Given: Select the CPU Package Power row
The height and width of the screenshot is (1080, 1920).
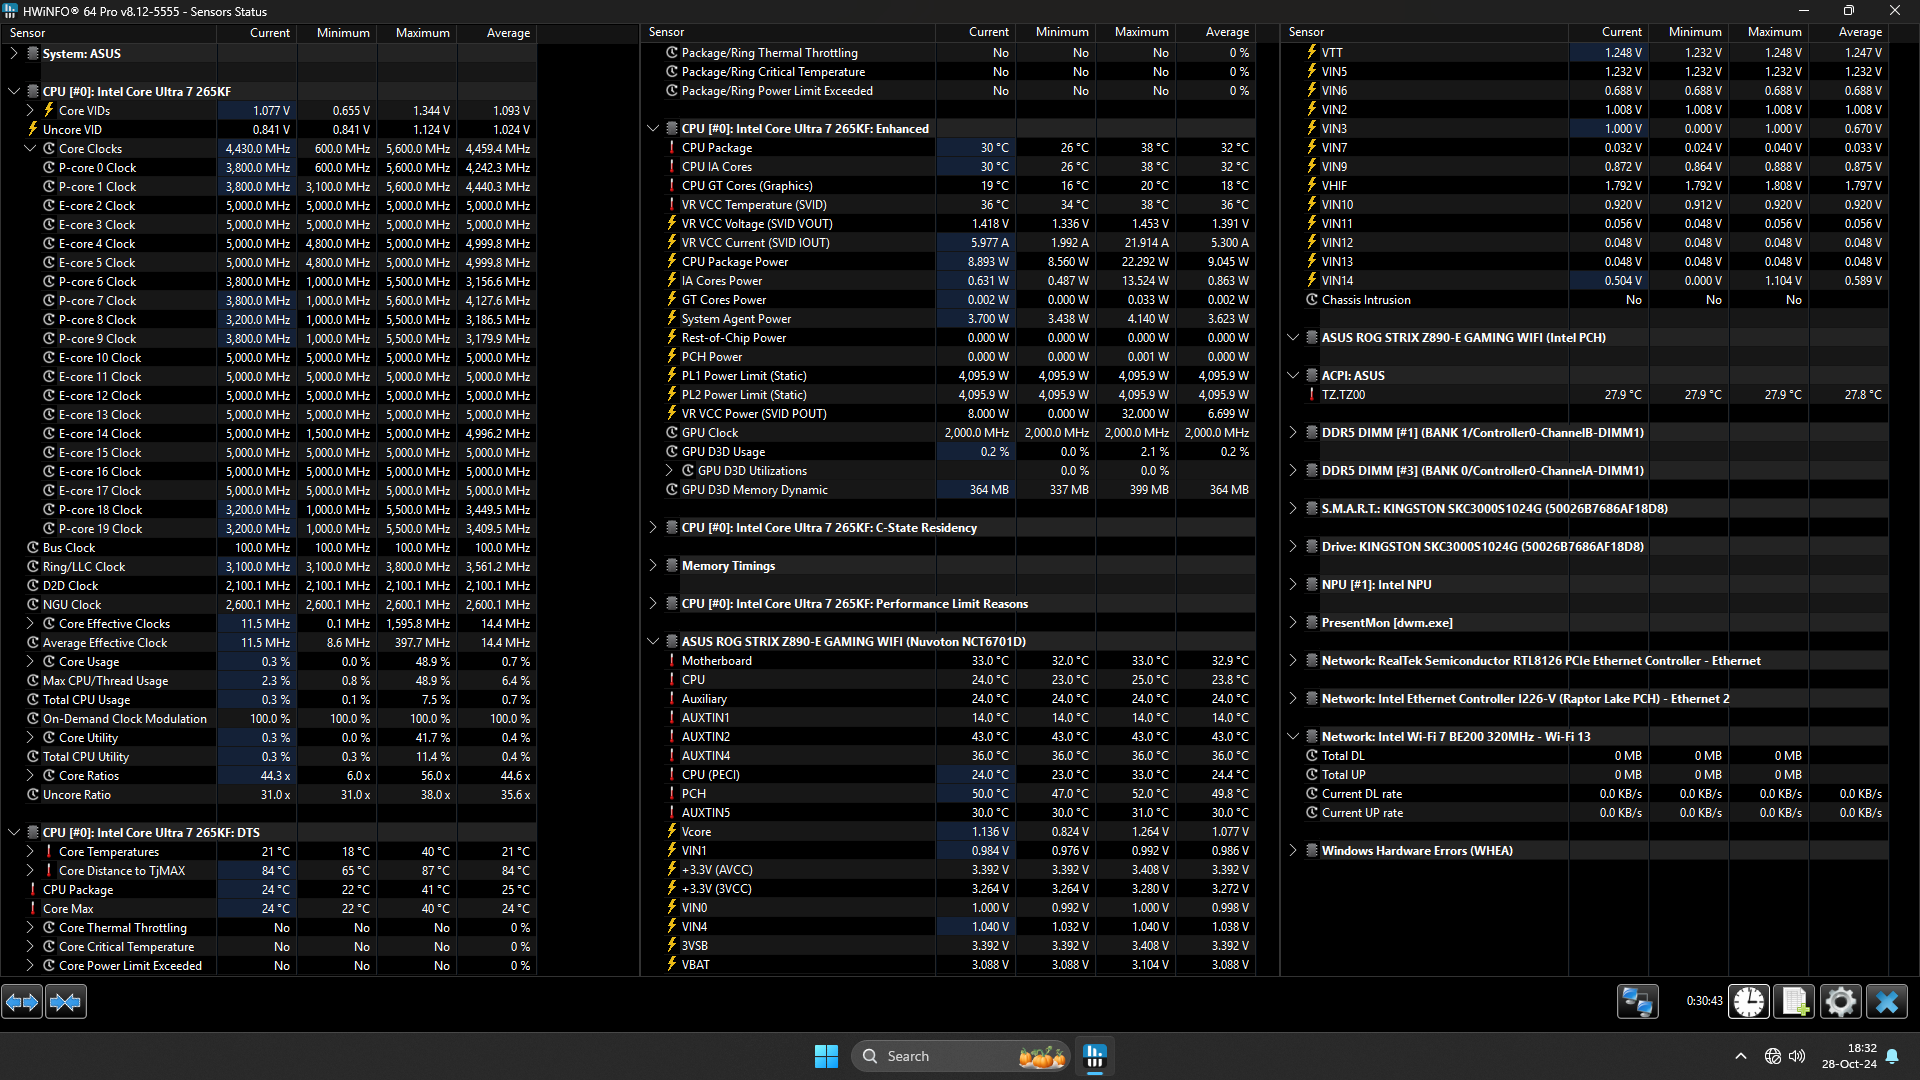Looking at the screenshot, I should point(735,262).
